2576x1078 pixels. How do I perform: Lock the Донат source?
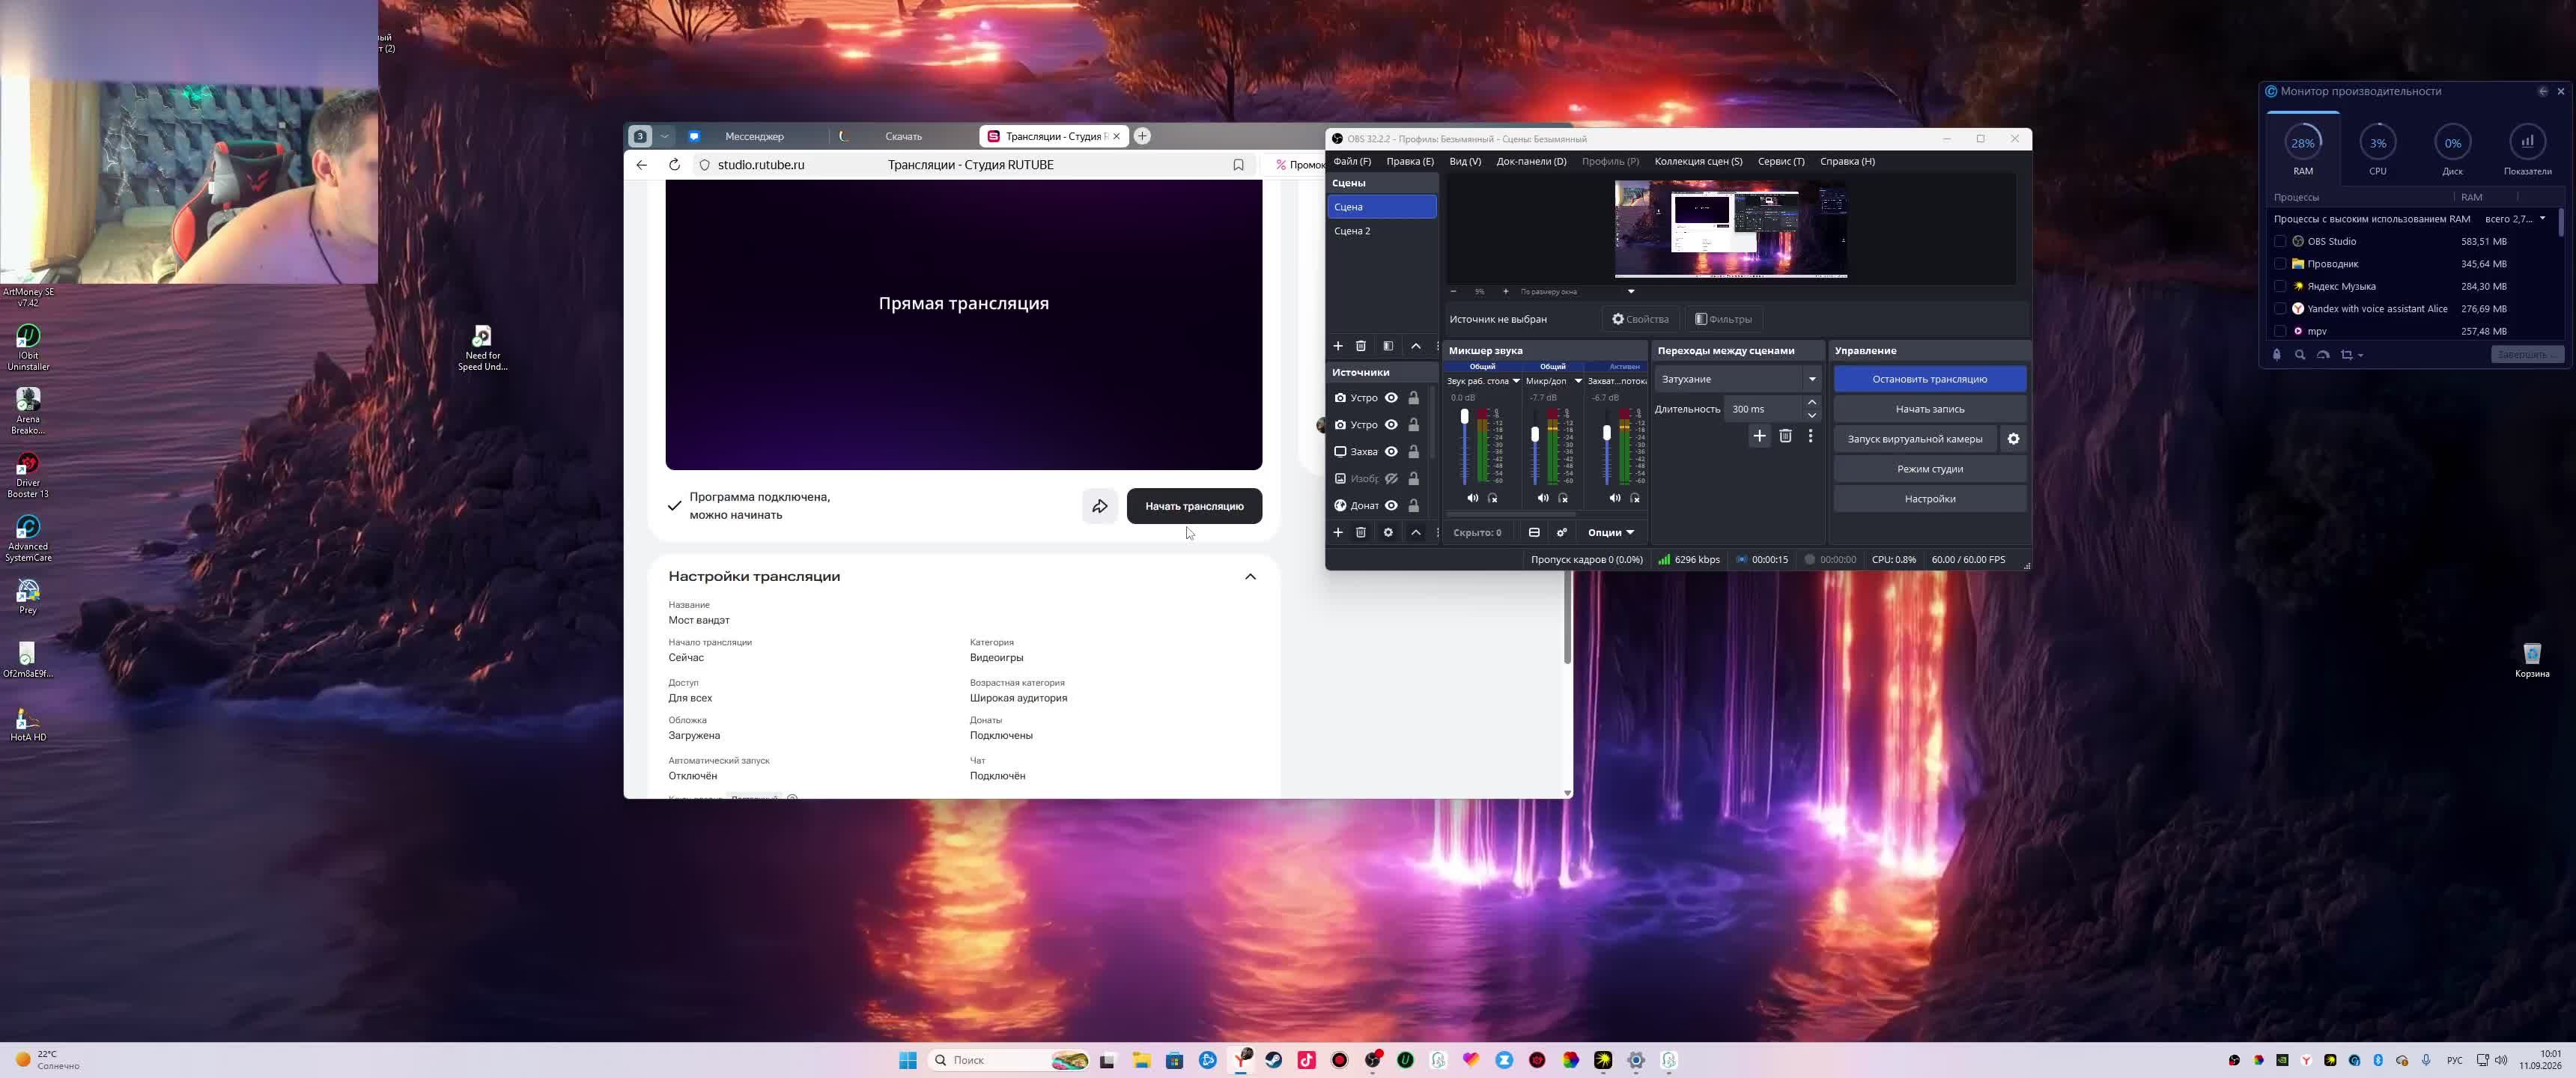point(1414,506)
